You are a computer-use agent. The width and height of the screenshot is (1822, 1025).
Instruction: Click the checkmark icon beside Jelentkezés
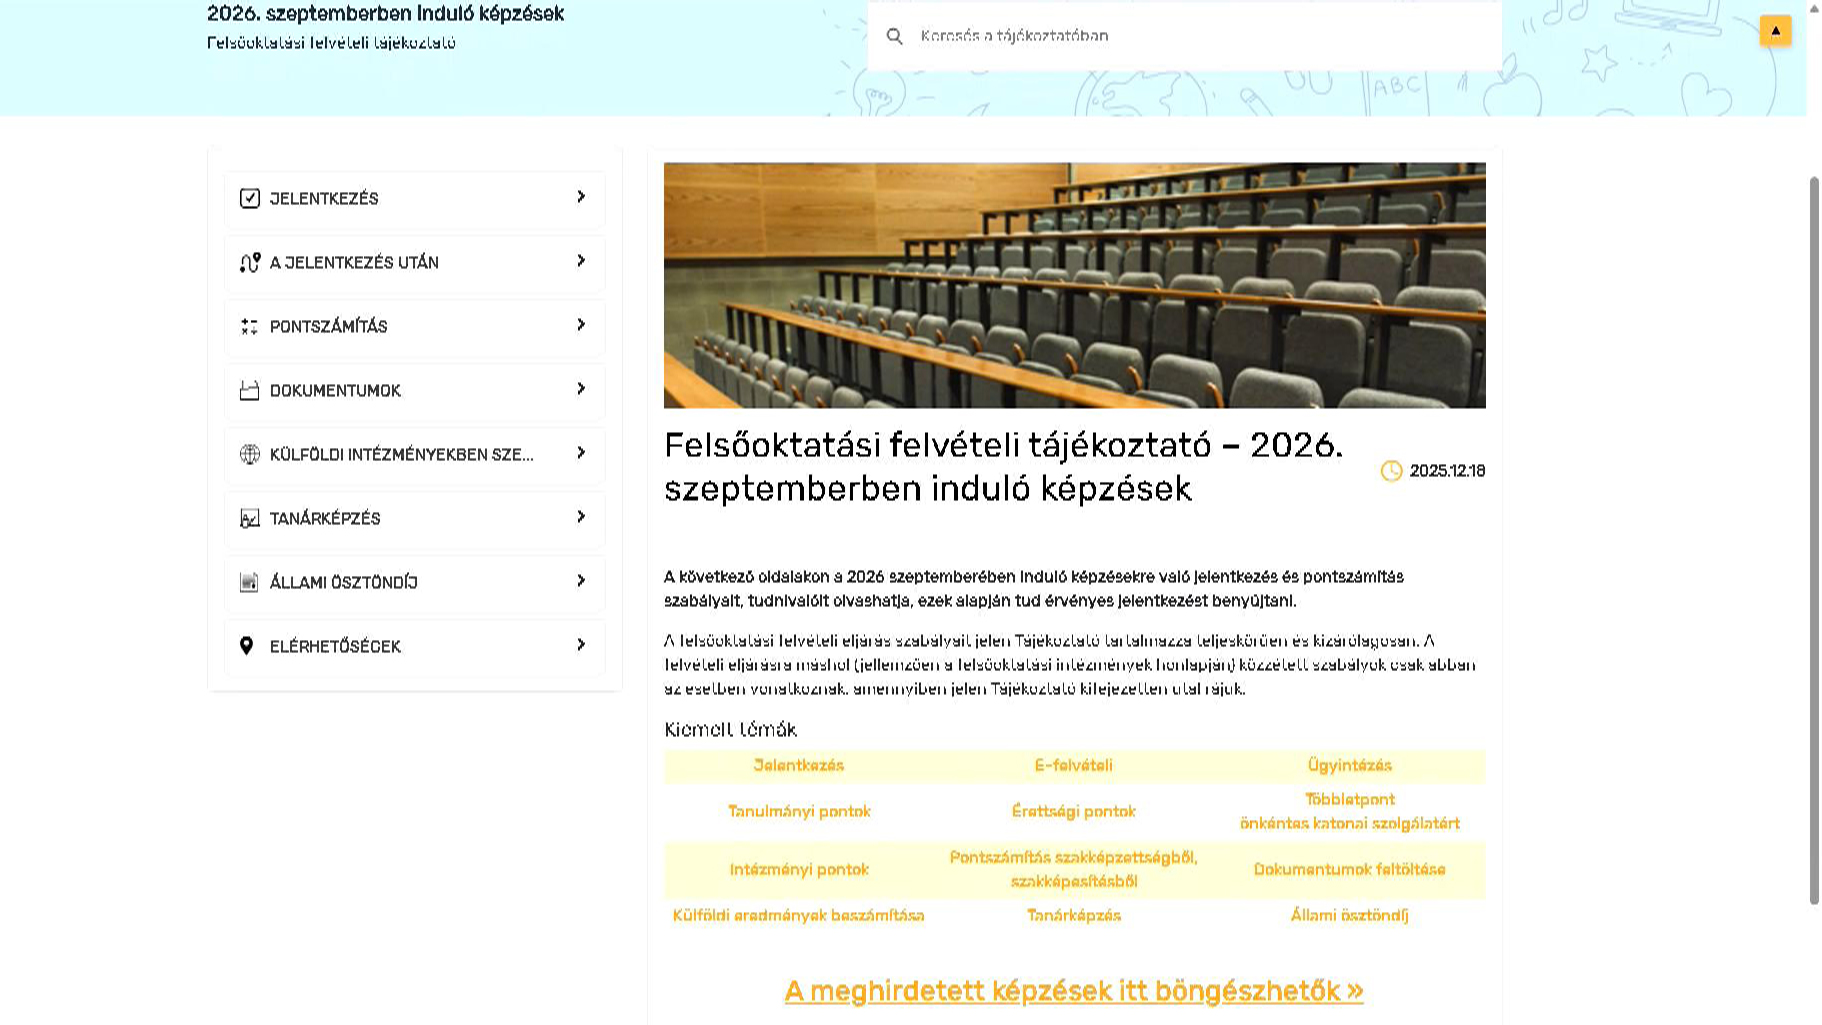(250, 198)
